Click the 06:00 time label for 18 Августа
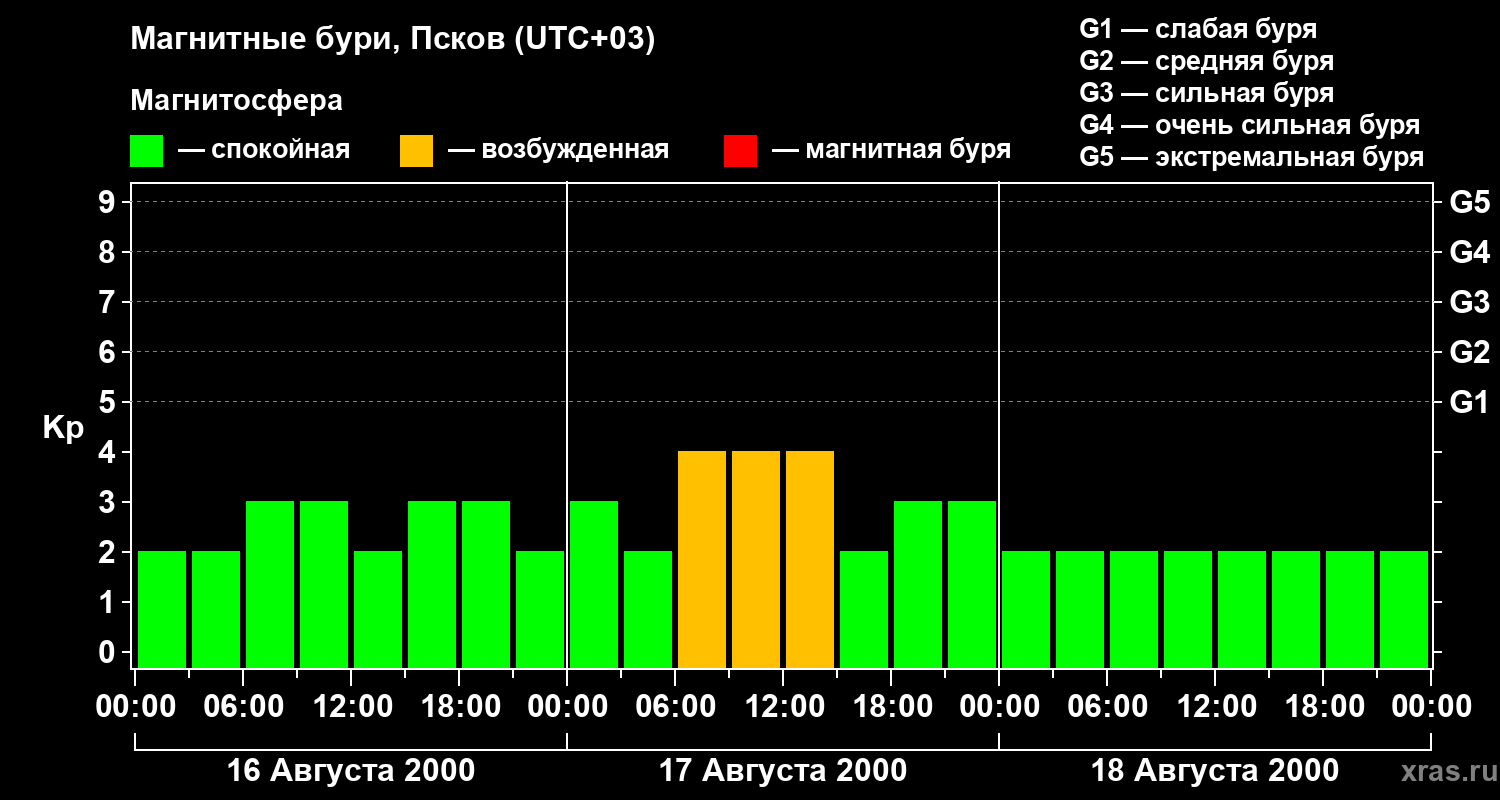The width and height of the screenshot is (1500, 800). (1107, 707)
